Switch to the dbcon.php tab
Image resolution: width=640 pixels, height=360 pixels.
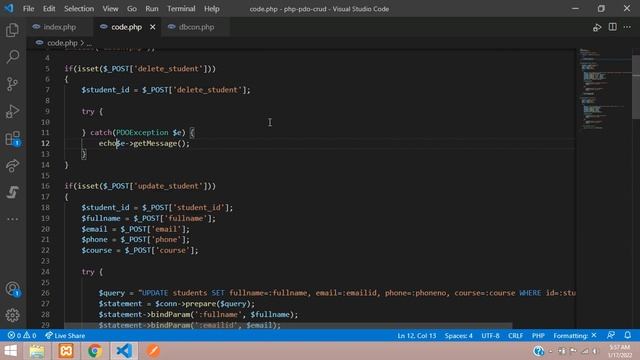(196, 27)
